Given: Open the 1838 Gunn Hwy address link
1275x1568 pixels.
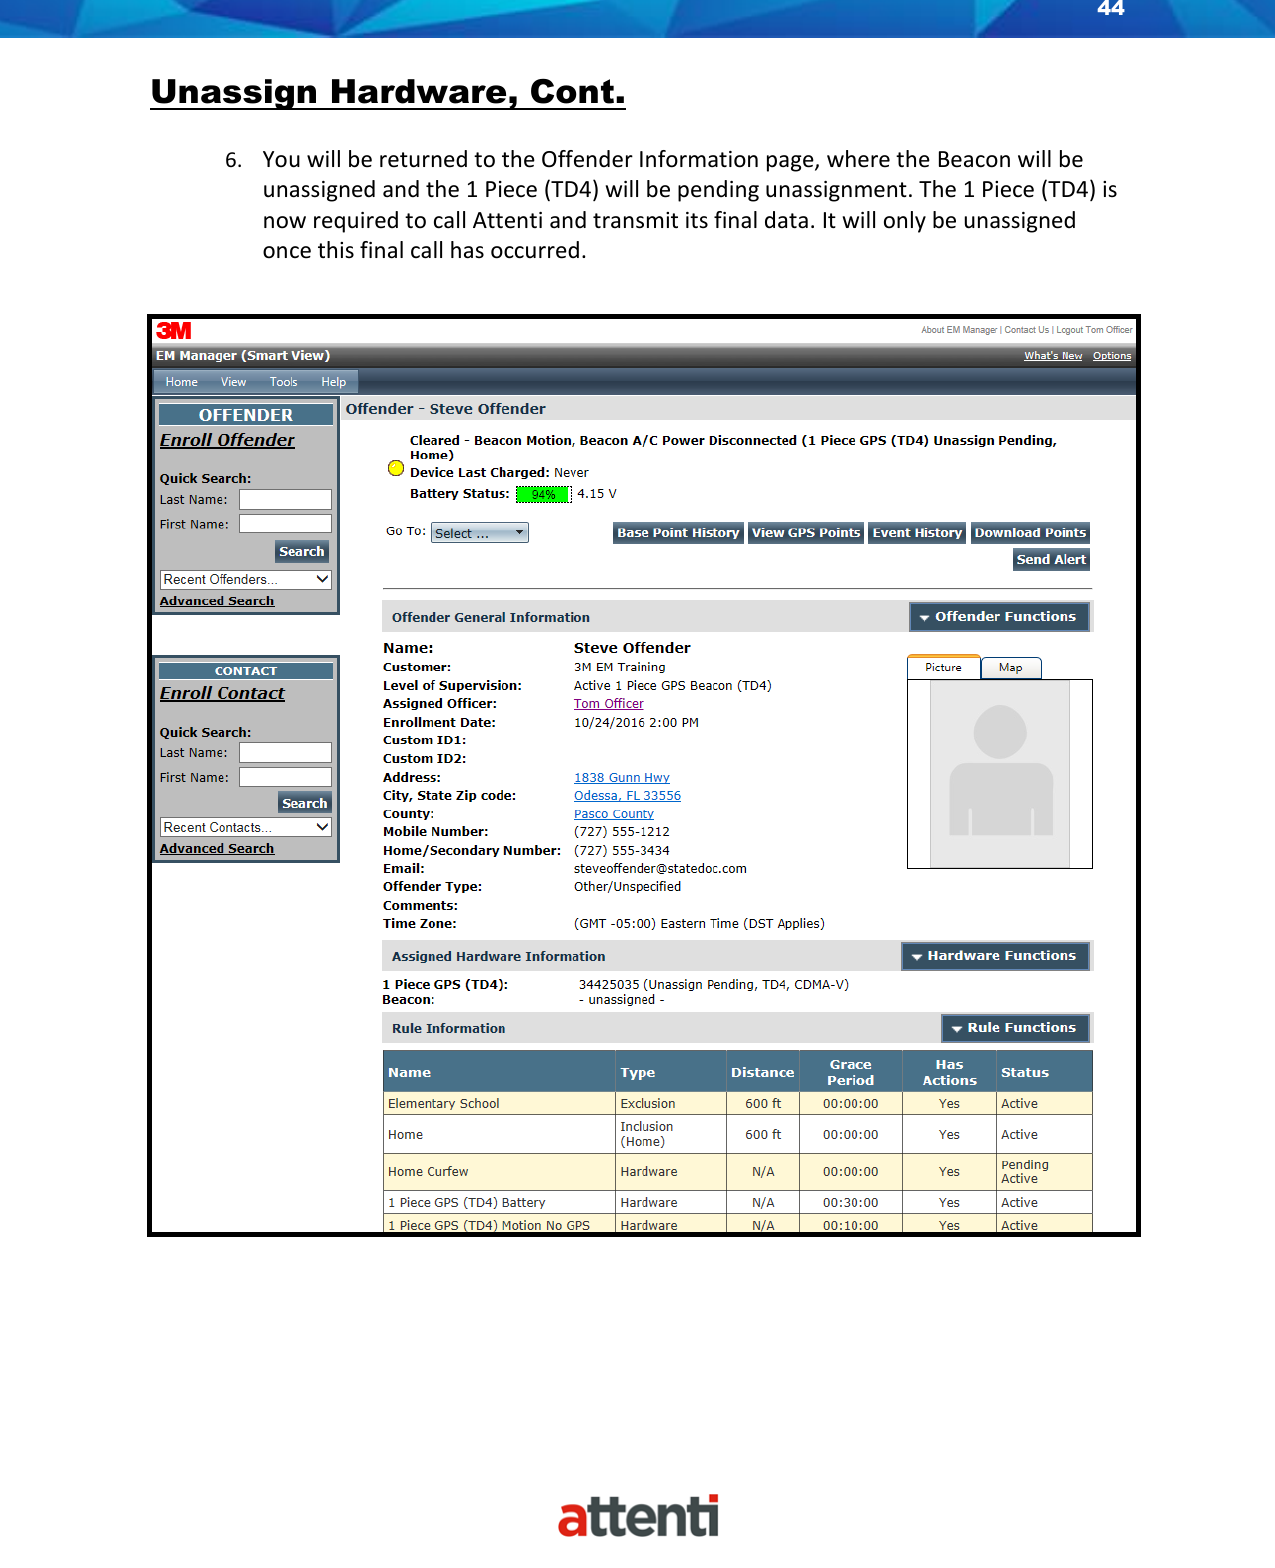Looking at the screenshot, I should point(622,778).
